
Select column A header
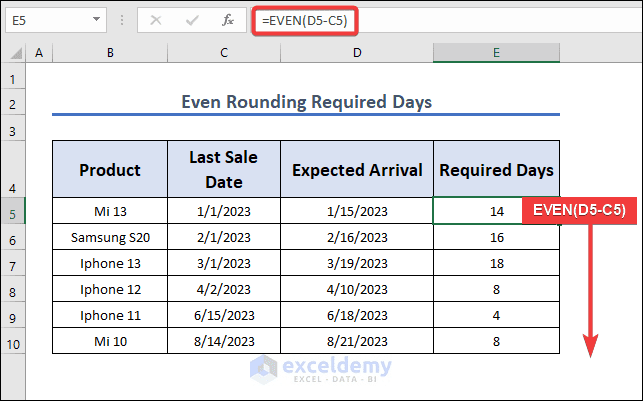pyautogui.click(x=39, y=53)
